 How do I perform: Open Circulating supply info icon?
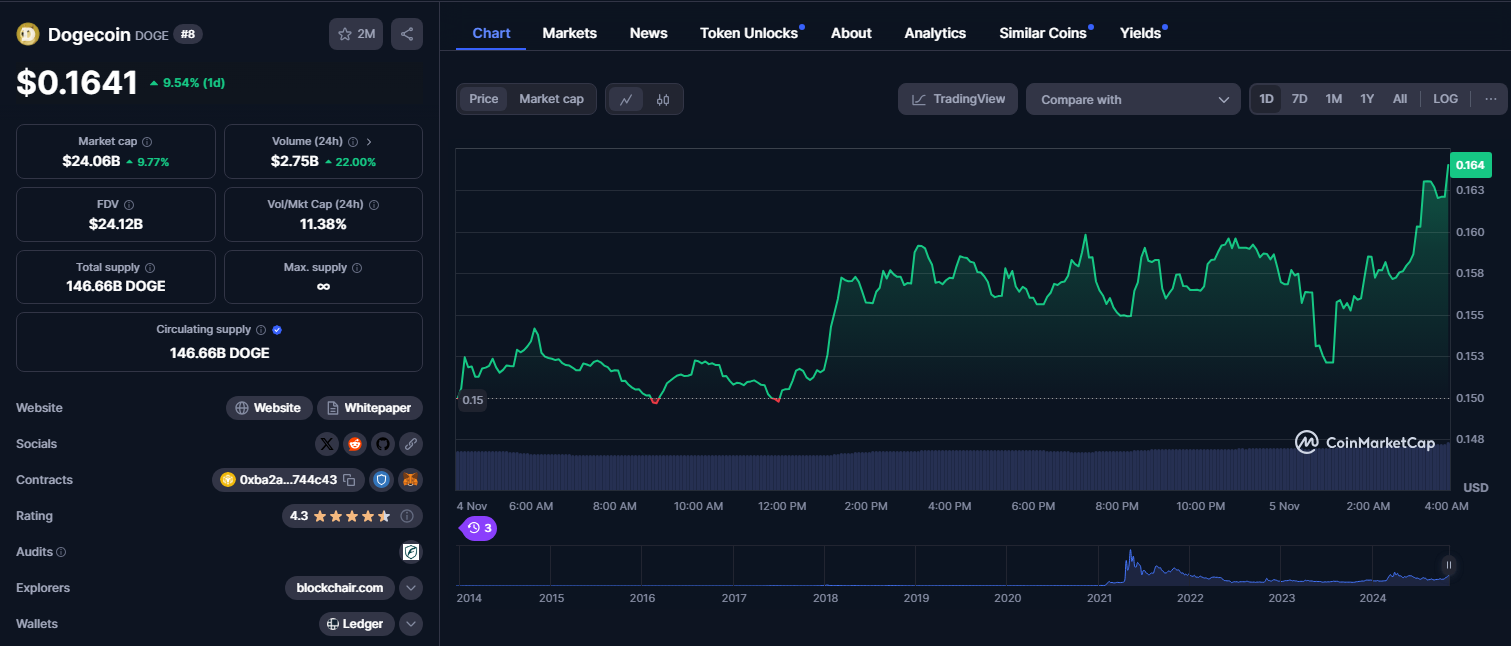click(261, 330)
